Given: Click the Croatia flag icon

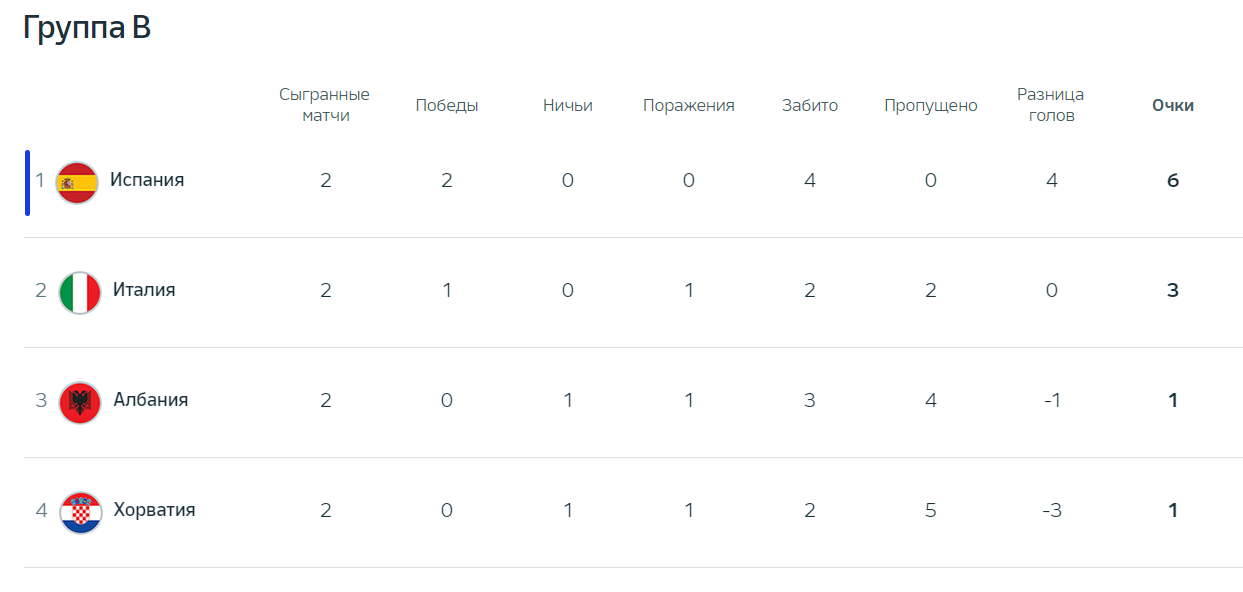Looking at the screenshot, I should coord(80,512).
